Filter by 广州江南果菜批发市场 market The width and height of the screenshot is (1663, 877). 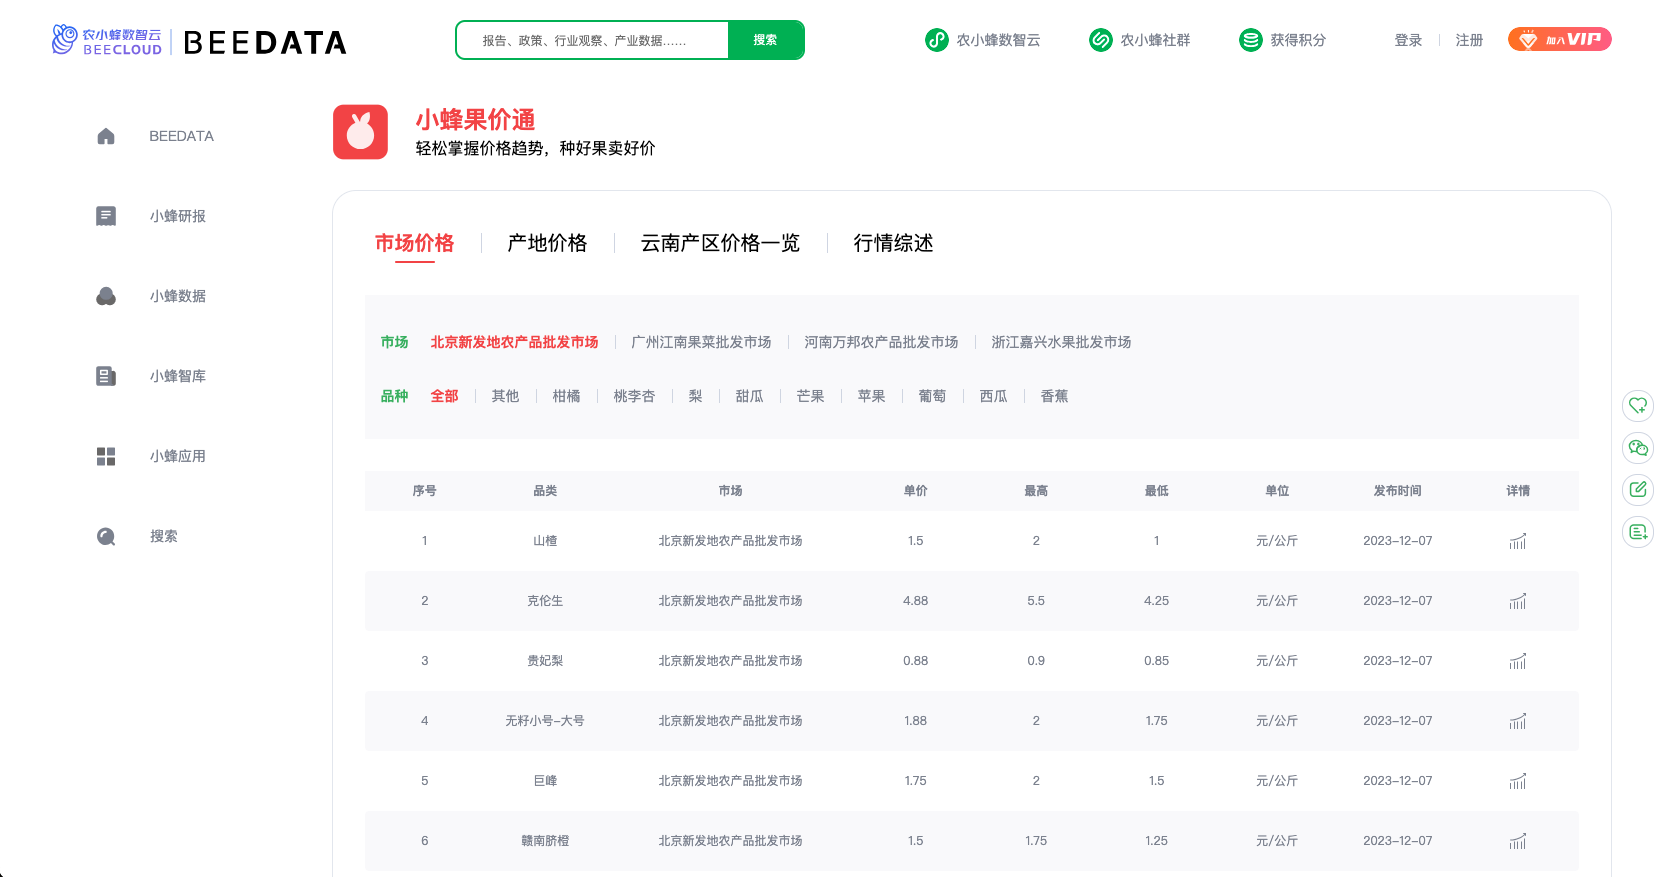click(x=701, y=342)
